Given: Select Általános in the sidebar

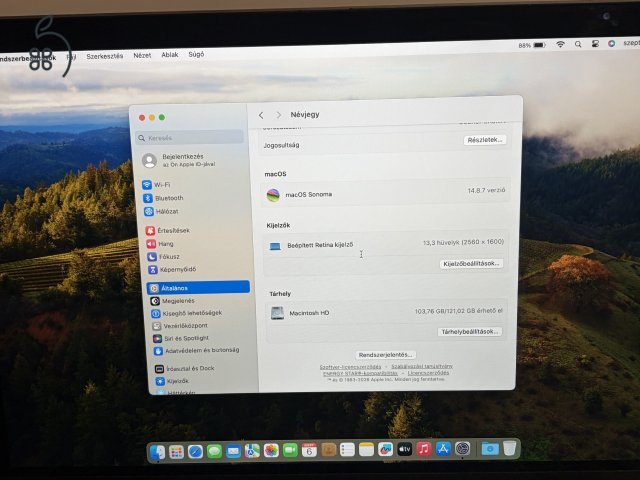Looking at the screenshot, I should click(198, 287).
